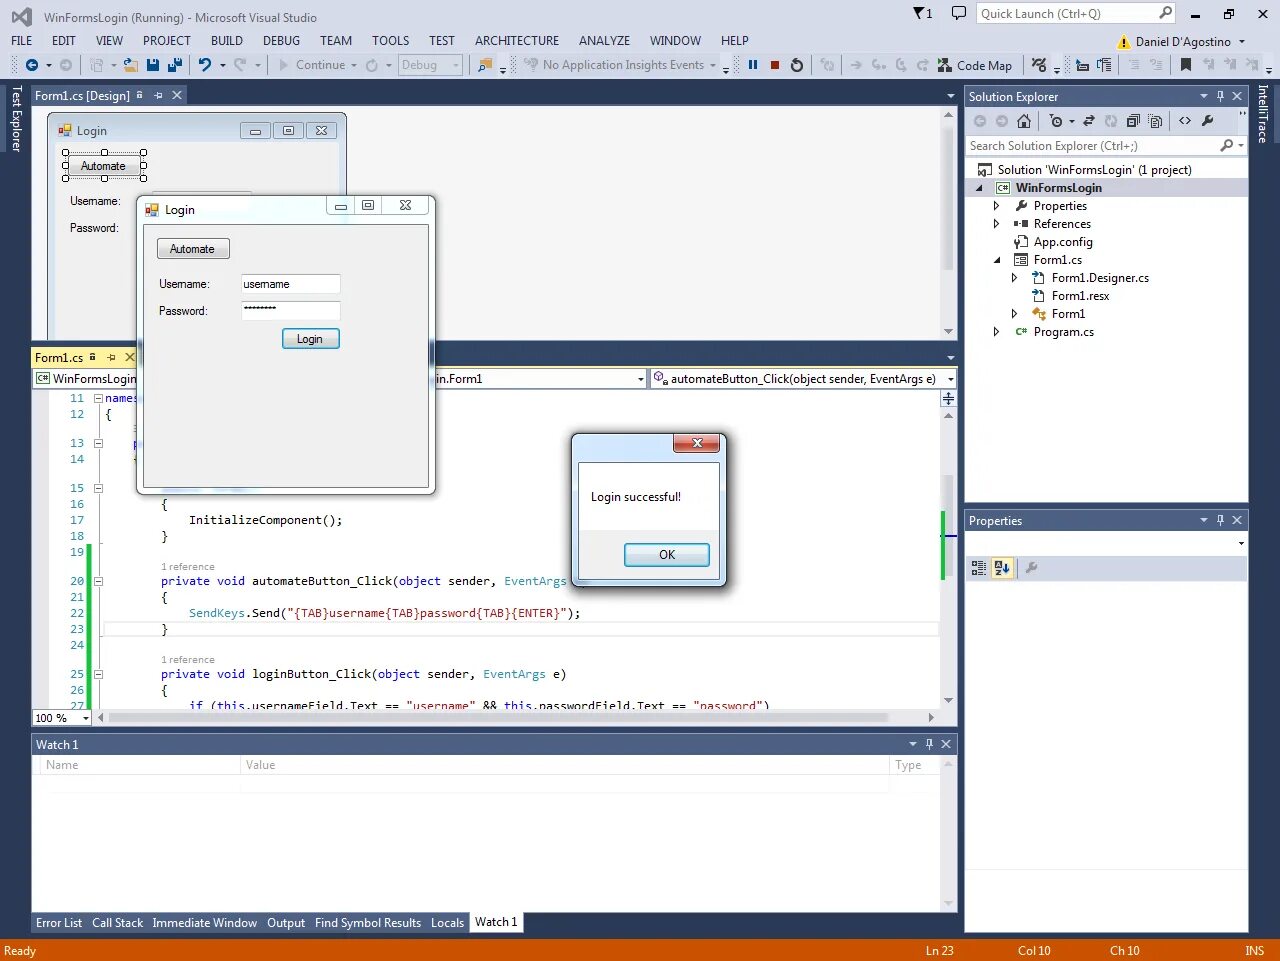Expand the Properties node in Solution Explorer

coord(996,206)
